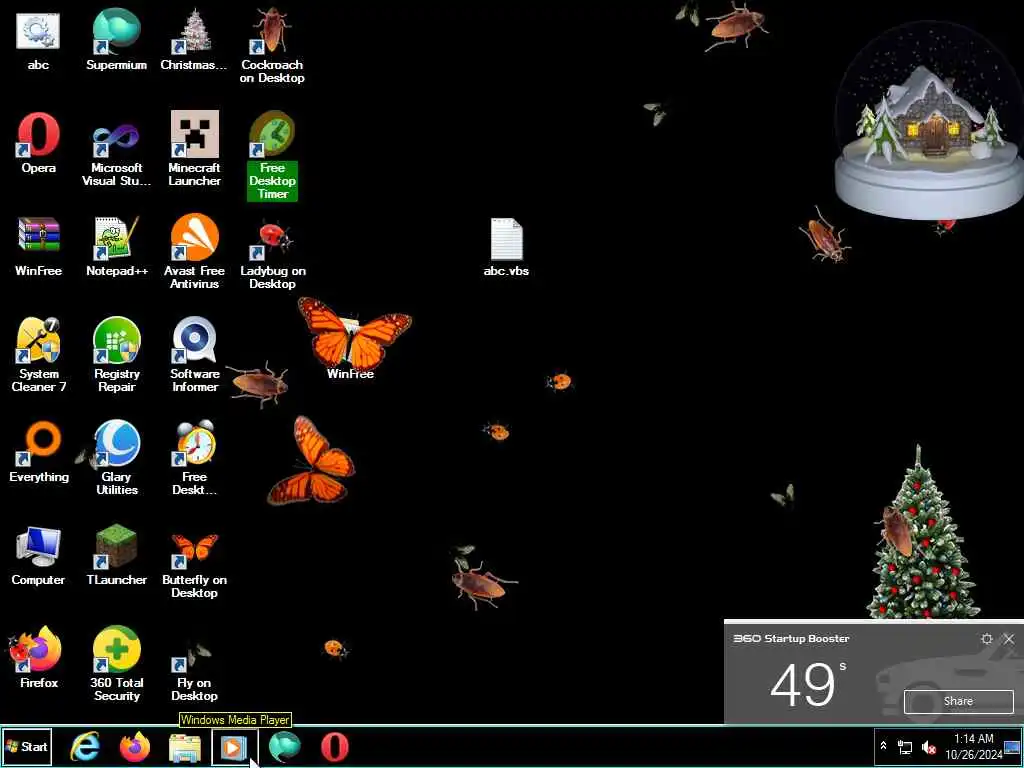Open System Cleaner 7 shortcut
The width and height of the screenshot is (1024, 768).
(38, 355)
